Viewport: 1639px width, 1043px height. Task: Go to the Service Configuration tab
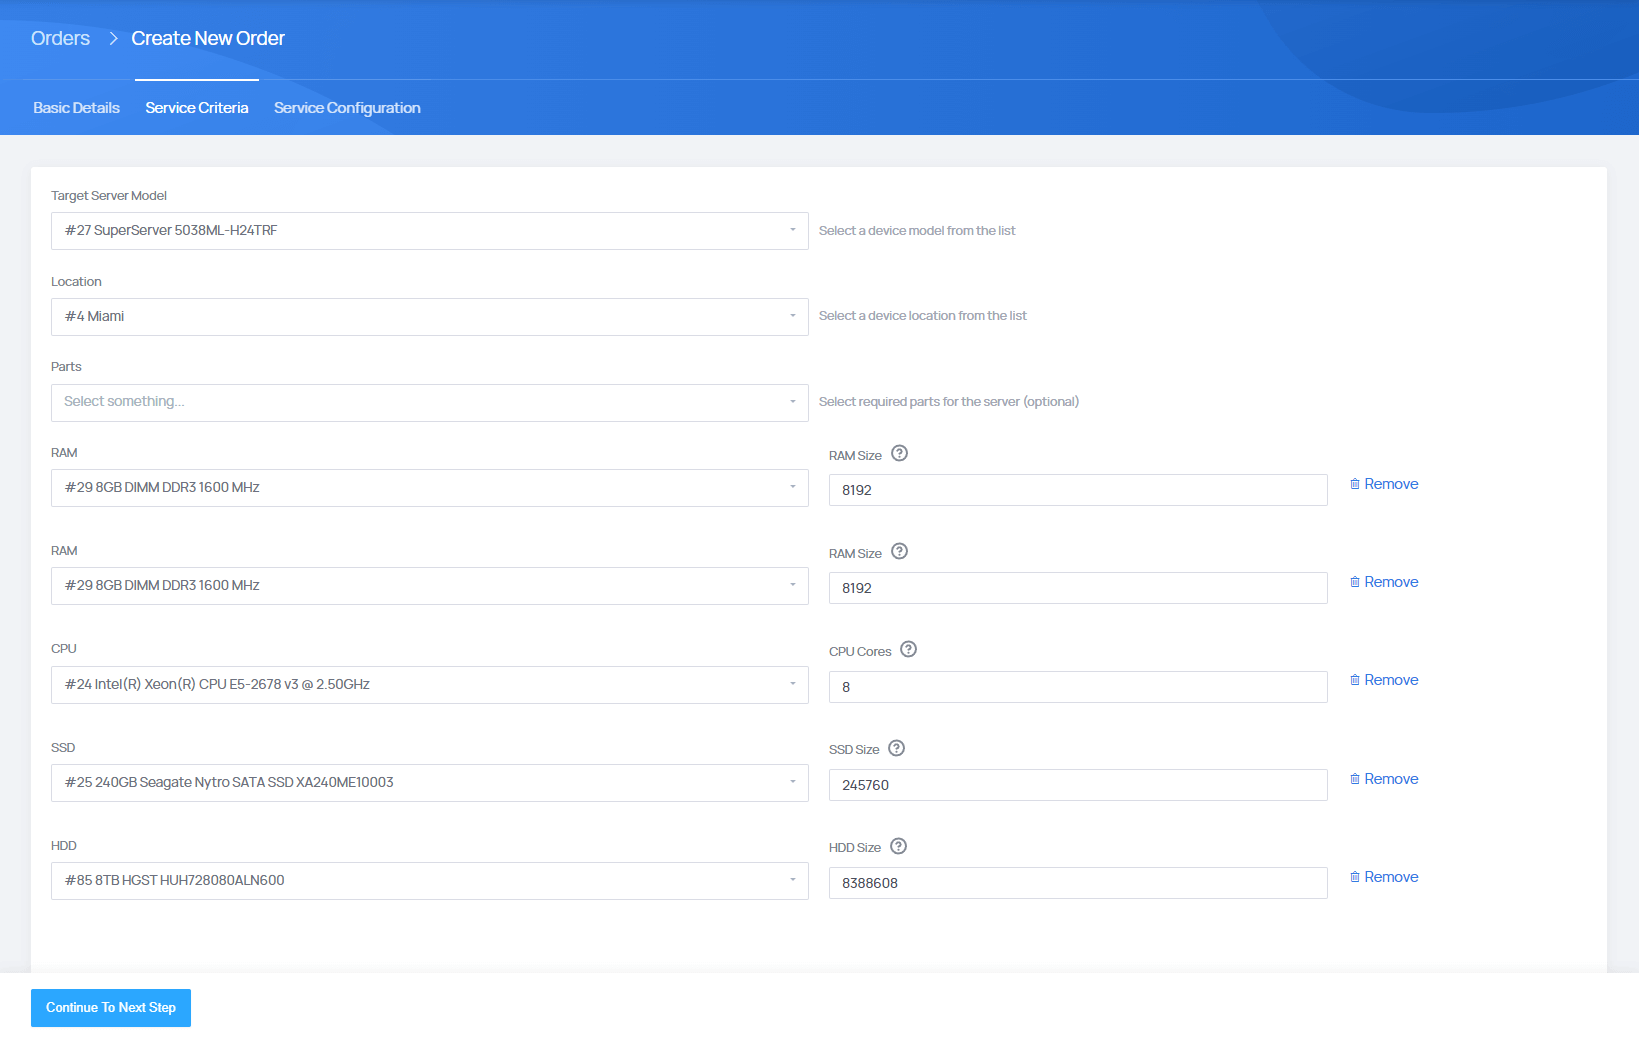[347, 108]
